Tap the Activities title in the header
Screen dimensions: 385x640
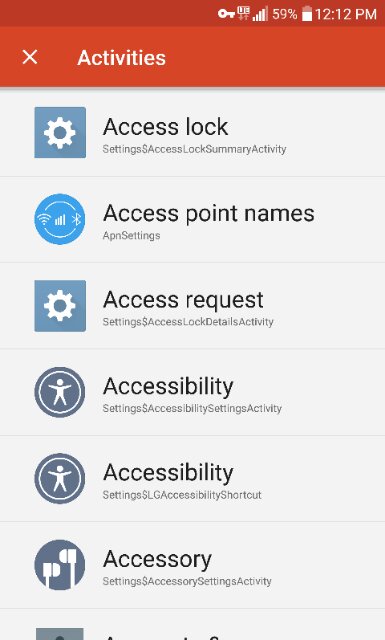pyautogui.click(x=122, y=58)
